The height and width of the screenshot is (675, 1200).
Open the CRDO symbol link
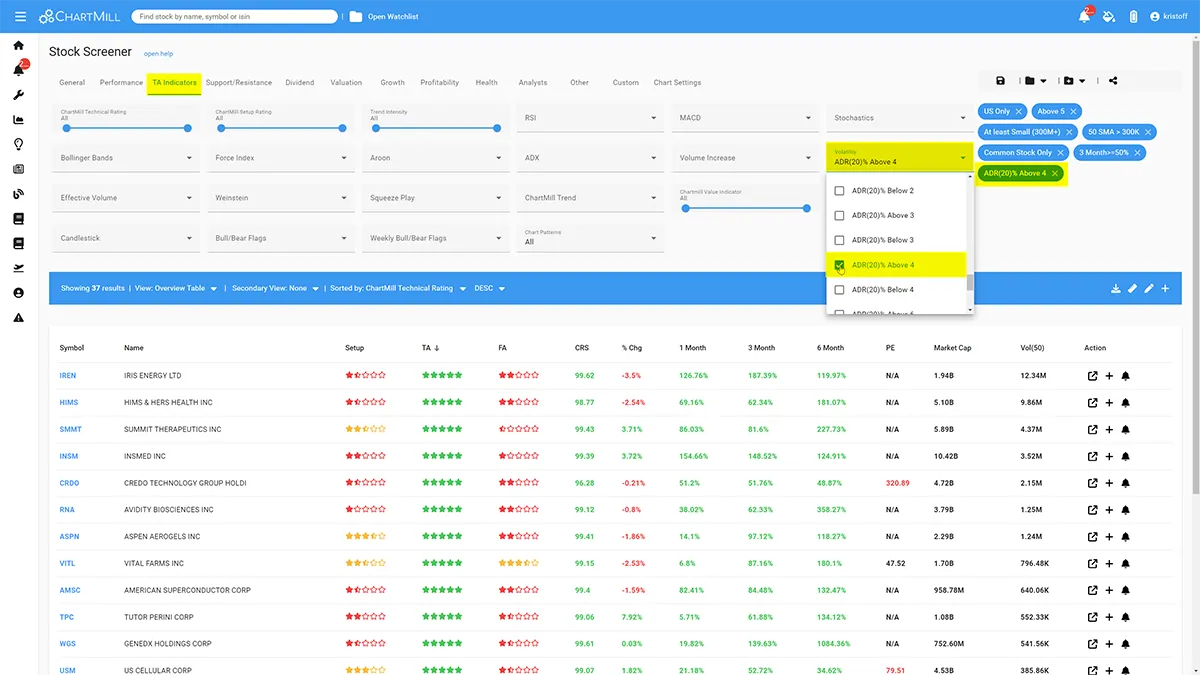[x=69, y=483]
